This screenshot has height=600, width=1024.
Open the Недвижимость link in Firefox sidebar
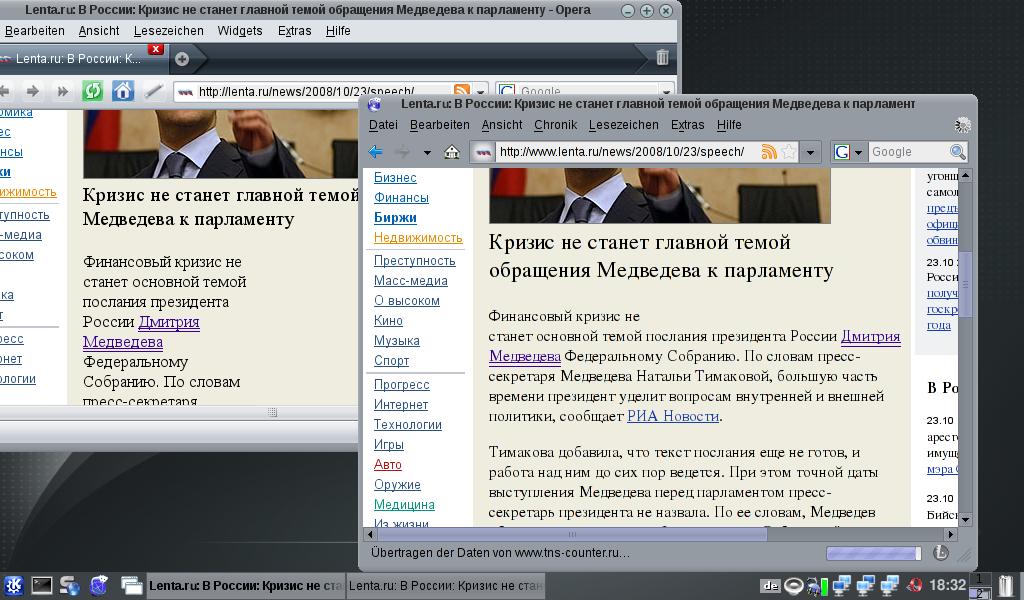[418, 238]
